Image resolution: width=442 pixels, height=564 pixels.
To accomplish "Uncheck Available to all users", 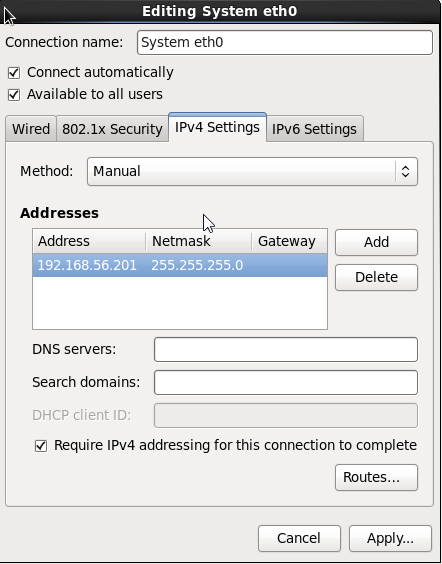I will click(x=14, y=95).
